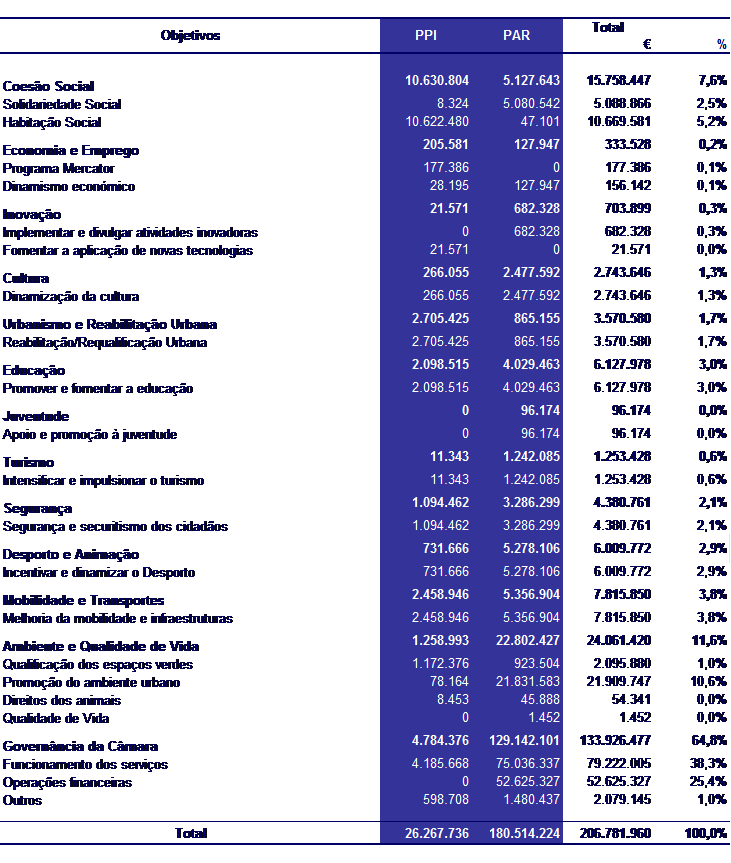
Task: Select grand total 206.781.960
Action: [x=615, y=833]
